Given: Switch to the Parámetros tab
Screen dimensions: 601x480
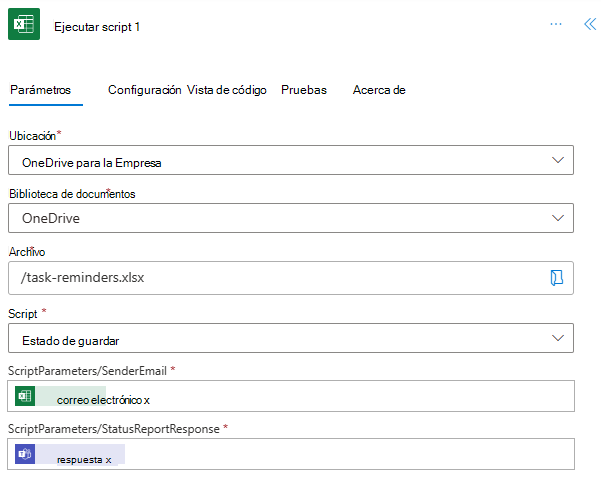Looking at the screenshot, I should click(40, 90).
